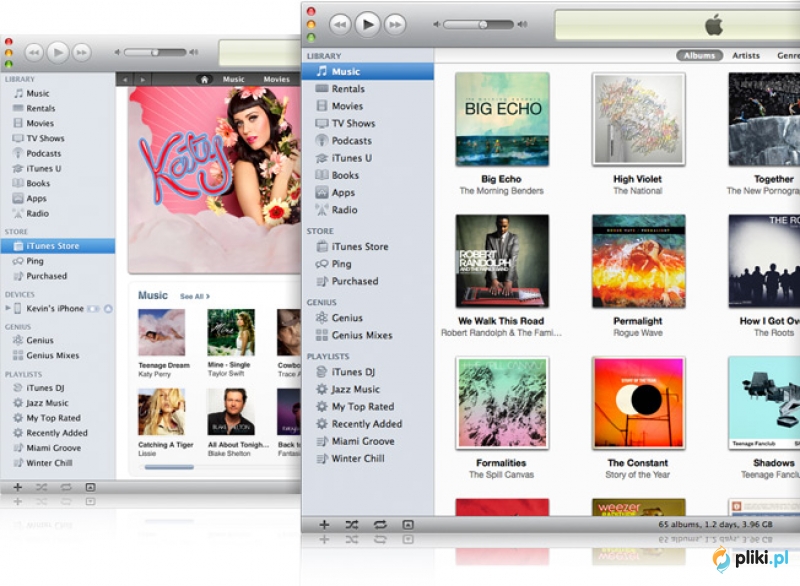Toggle repeat in the back window
800x586 pixels.
click(66, 487)
